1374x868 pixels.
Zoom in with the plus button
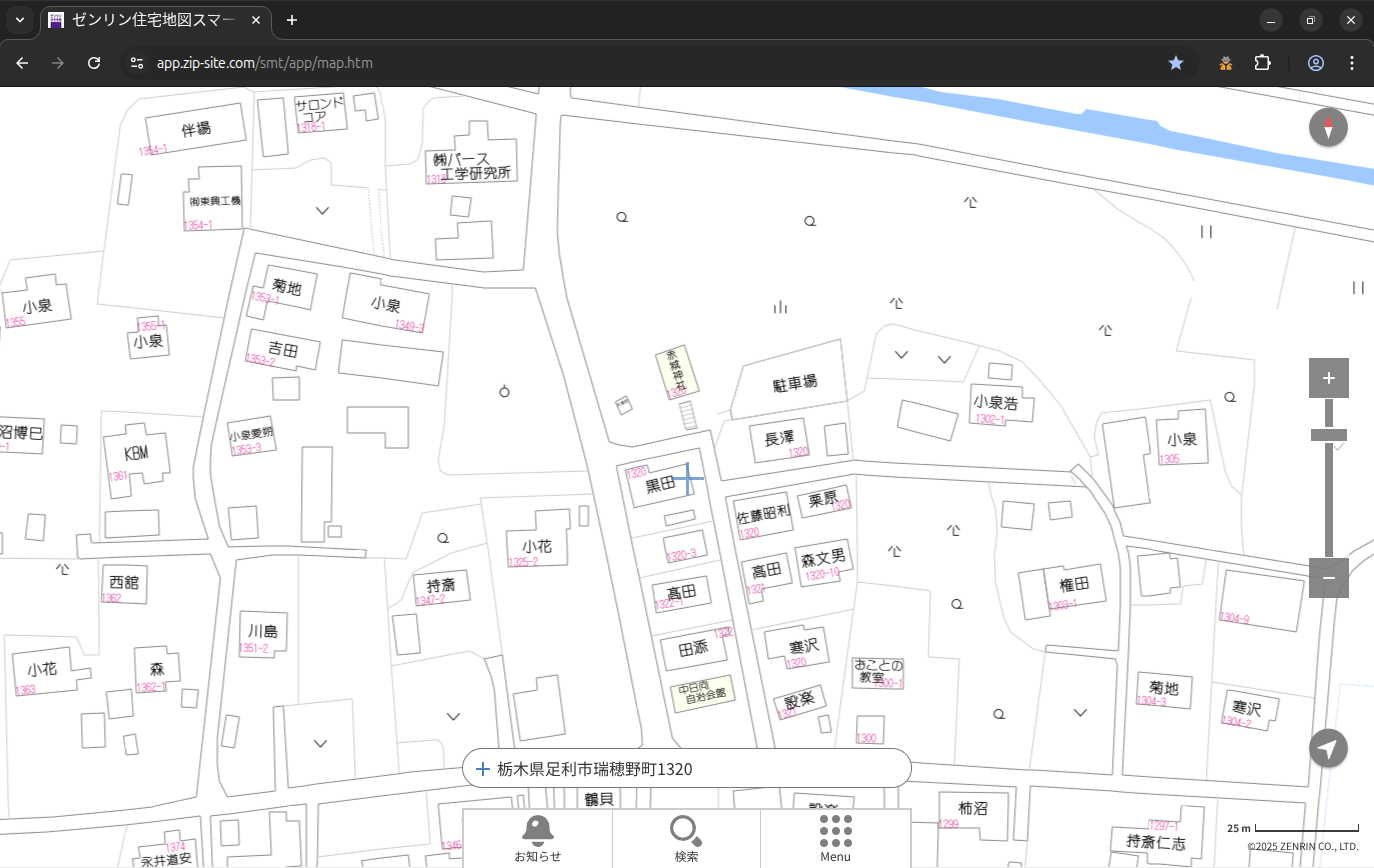[x=1328, y=378]
